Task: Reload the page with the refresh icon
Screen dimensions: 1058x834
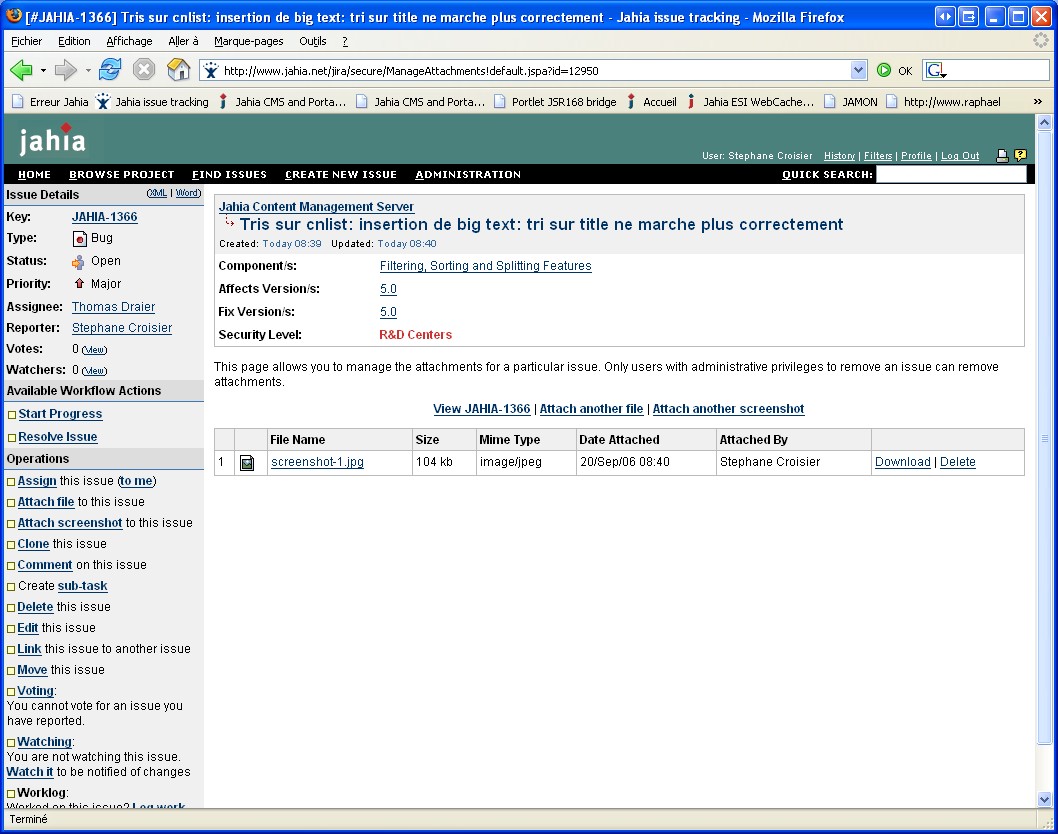Action: [x=110, y=70]
